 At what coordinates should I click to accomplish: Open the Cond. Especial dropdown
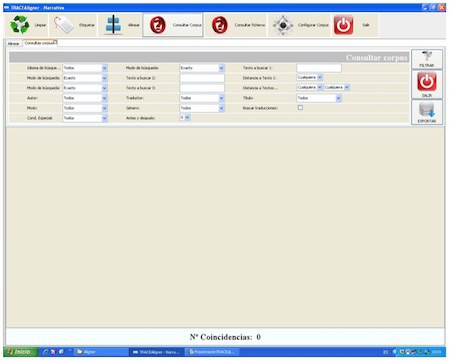click(x=85, y=118)
